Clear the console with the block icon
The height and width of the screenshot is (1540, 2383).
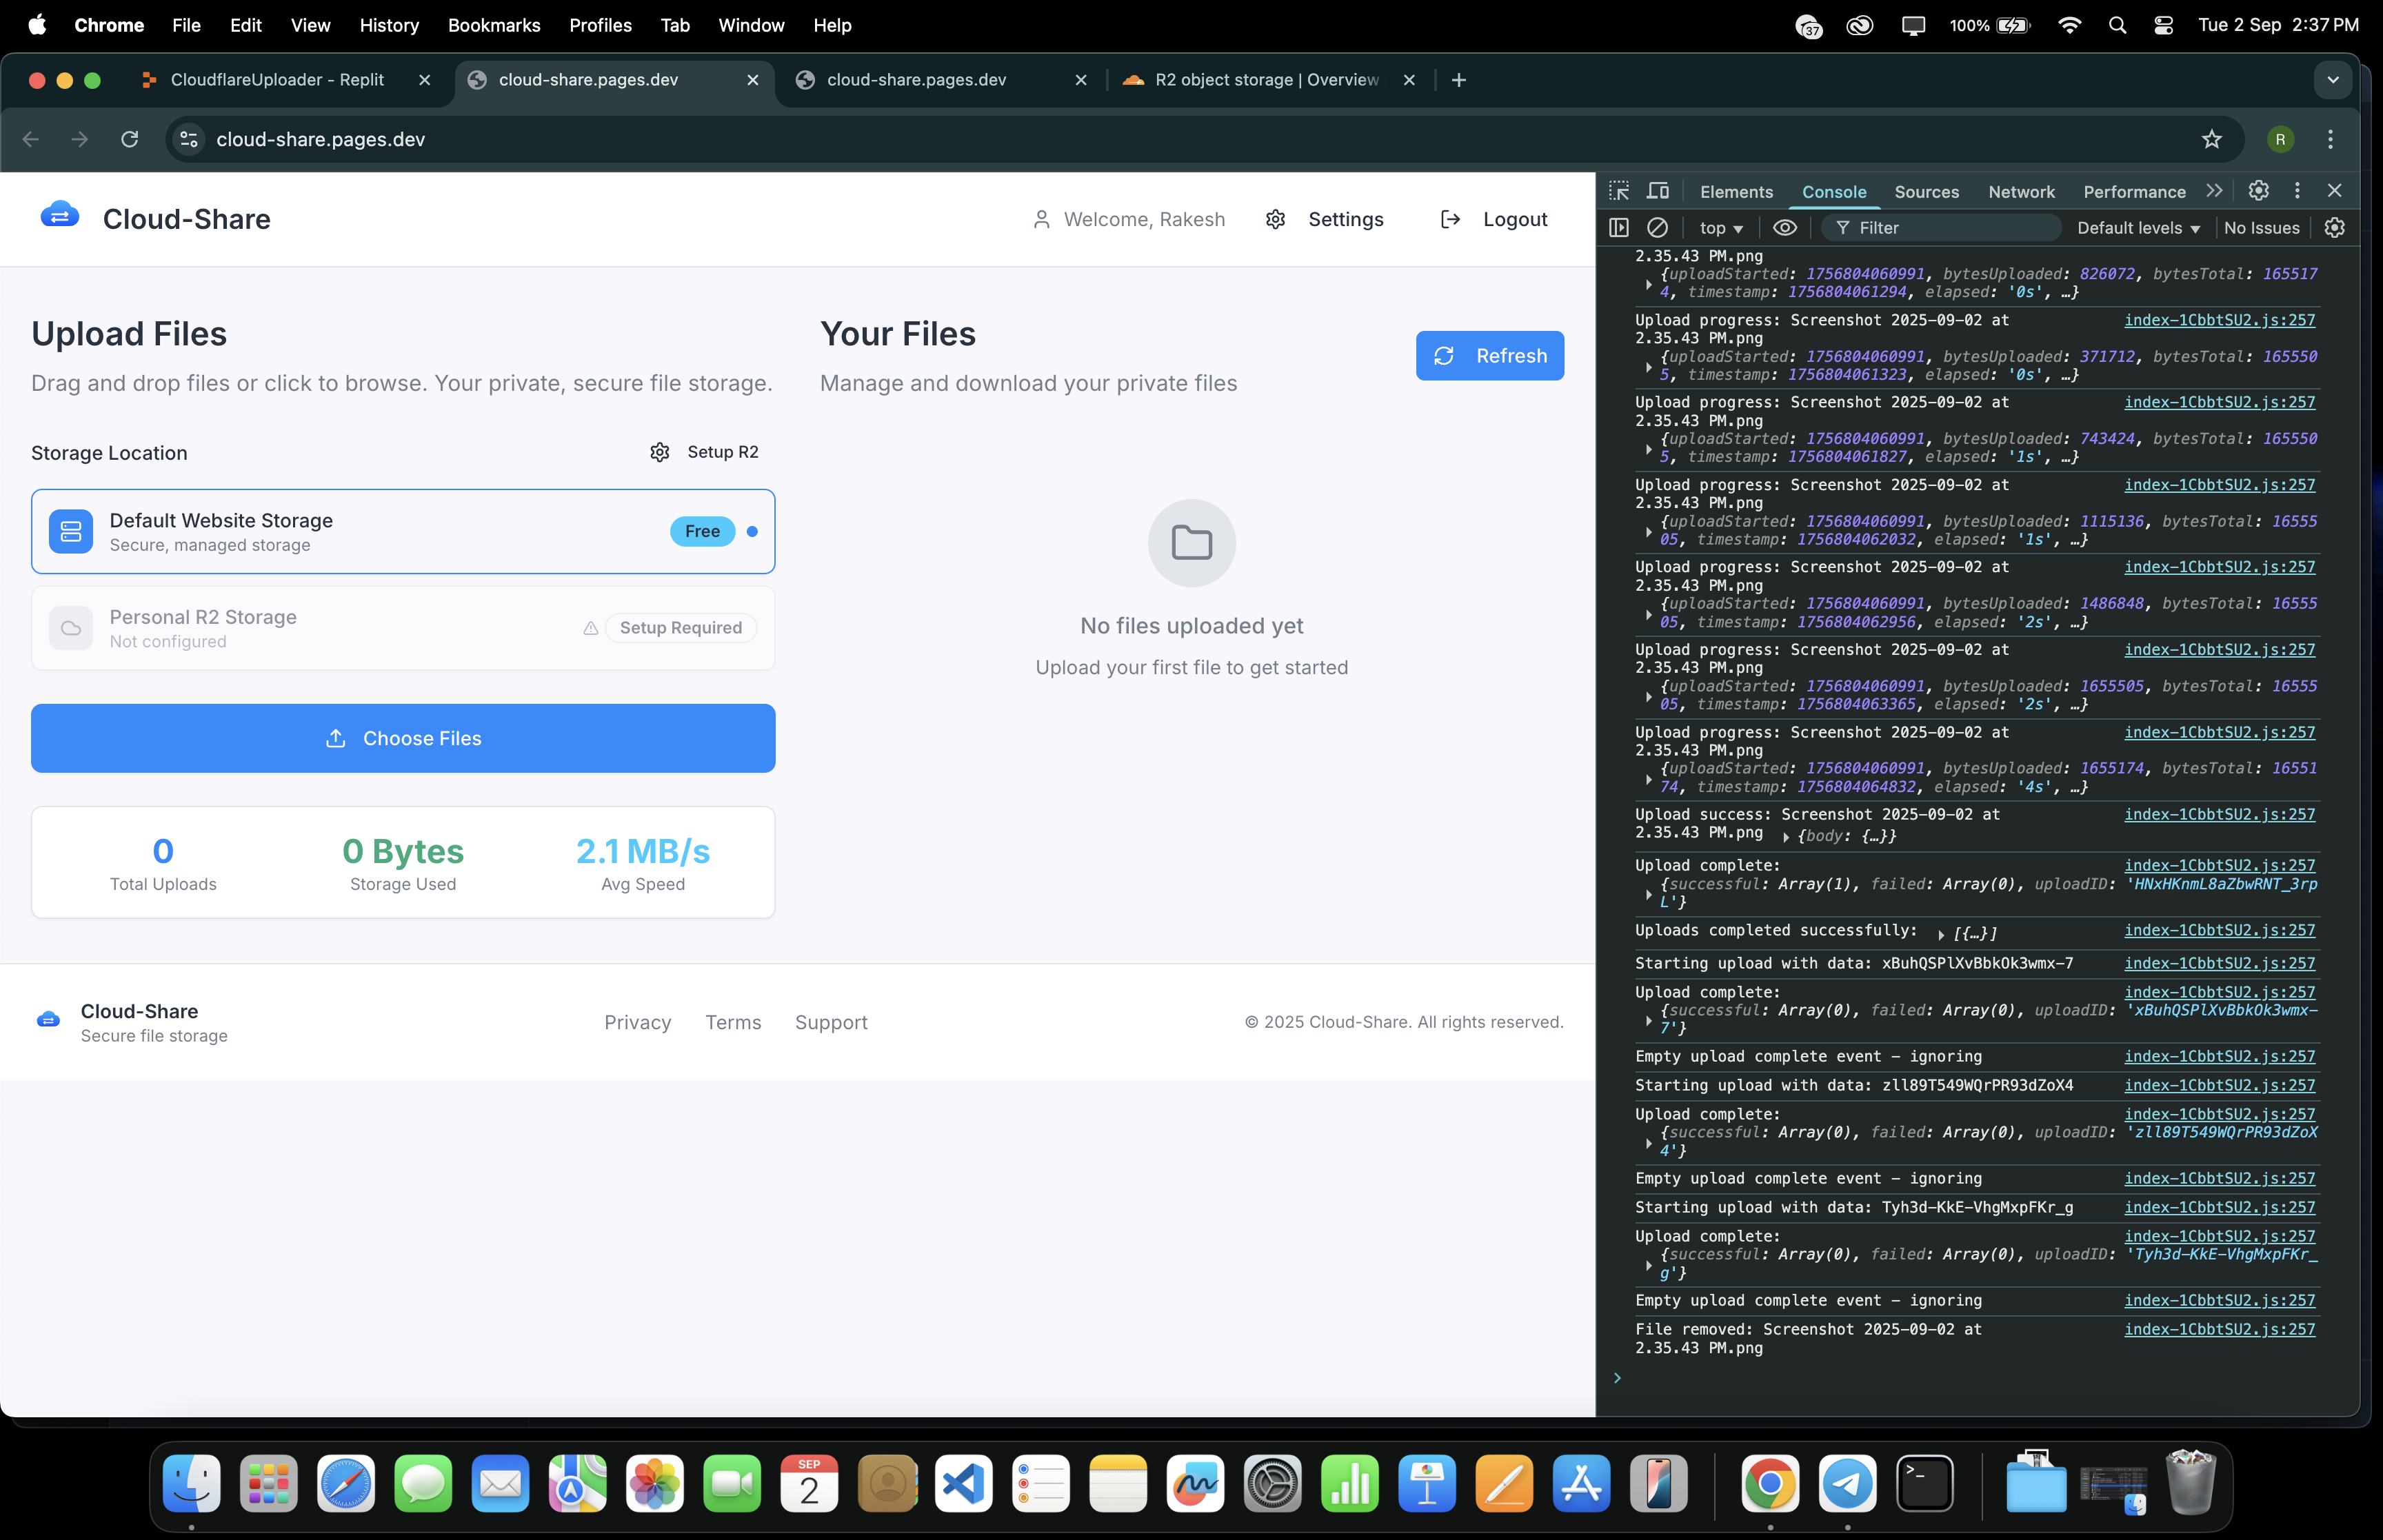click(1657, 228)
